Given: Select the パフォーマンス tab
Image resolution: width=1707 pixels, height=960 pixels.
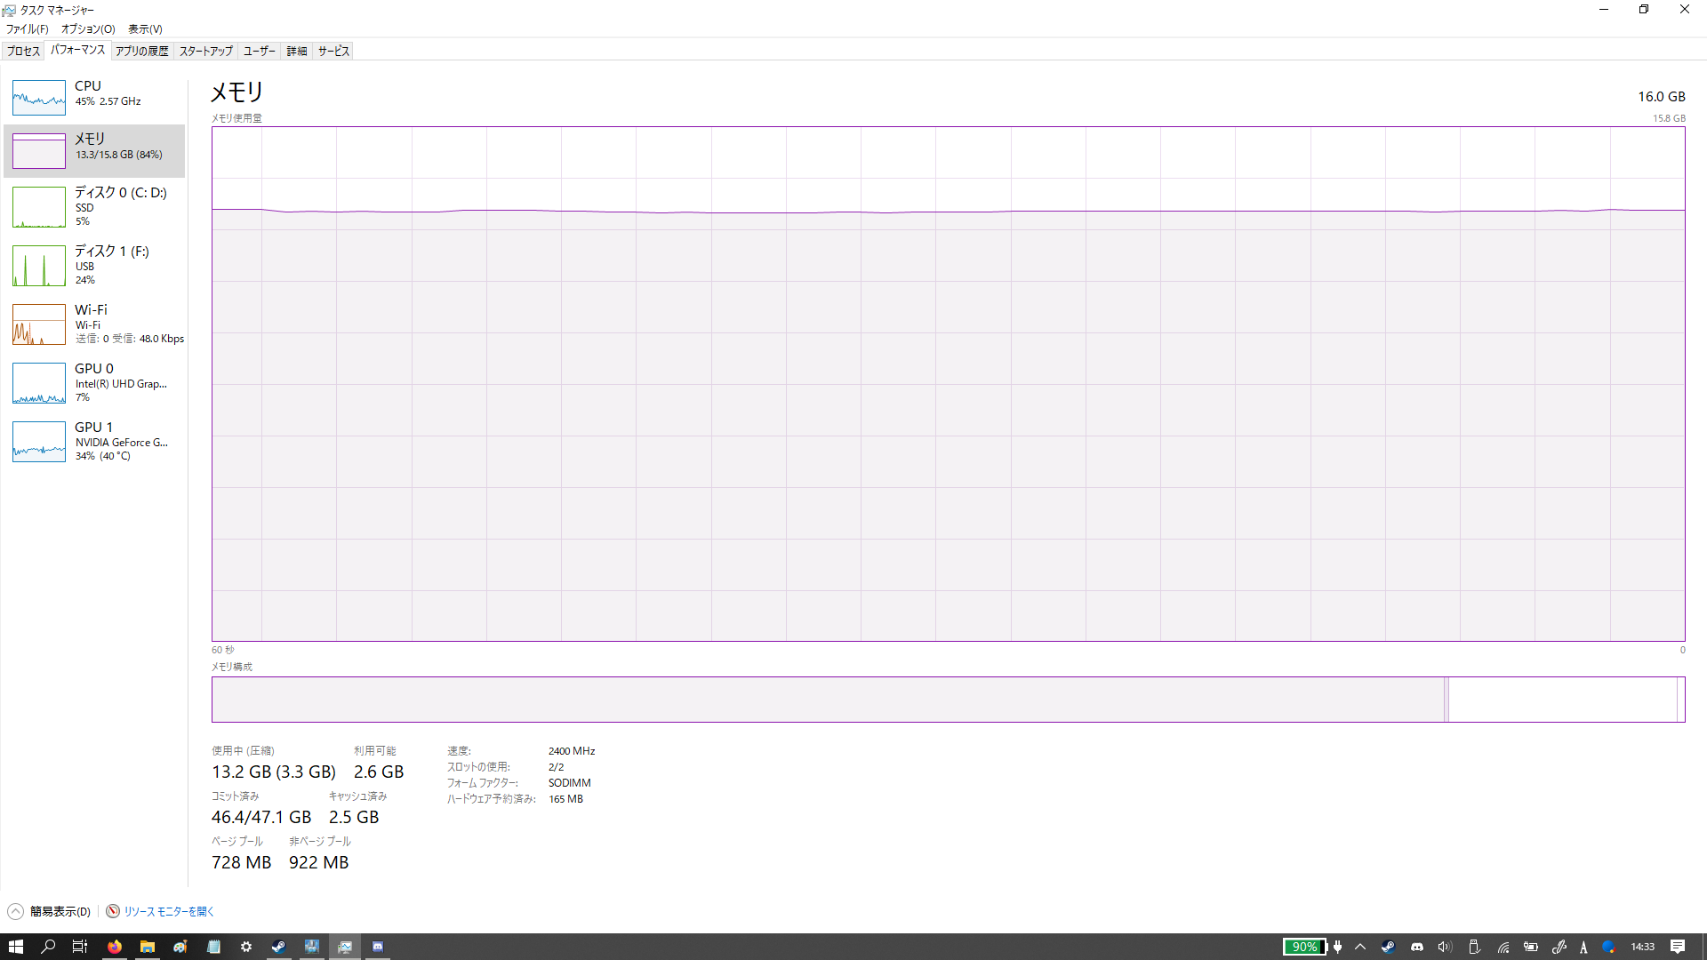Looking at the screenshot, I should coord(77,50).
